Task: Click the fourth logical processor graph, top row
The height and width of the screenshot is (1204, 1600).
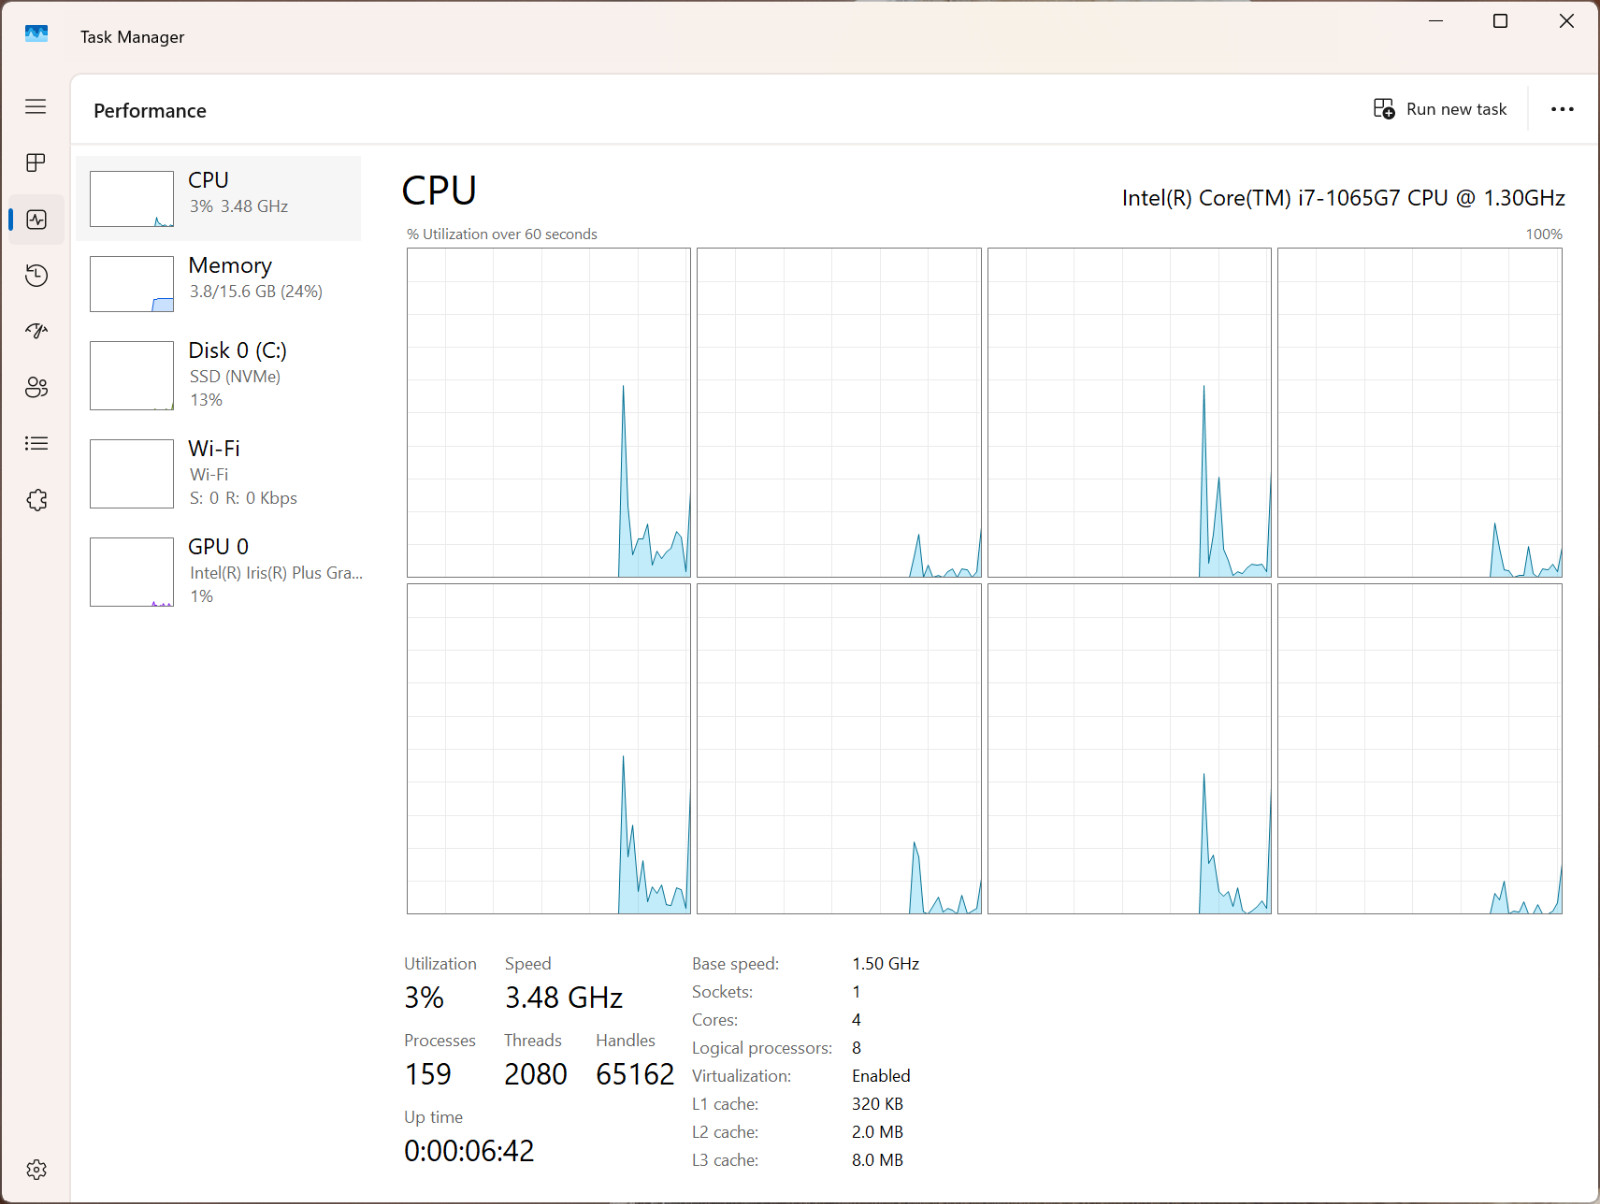Action: tap(1420, 413)
